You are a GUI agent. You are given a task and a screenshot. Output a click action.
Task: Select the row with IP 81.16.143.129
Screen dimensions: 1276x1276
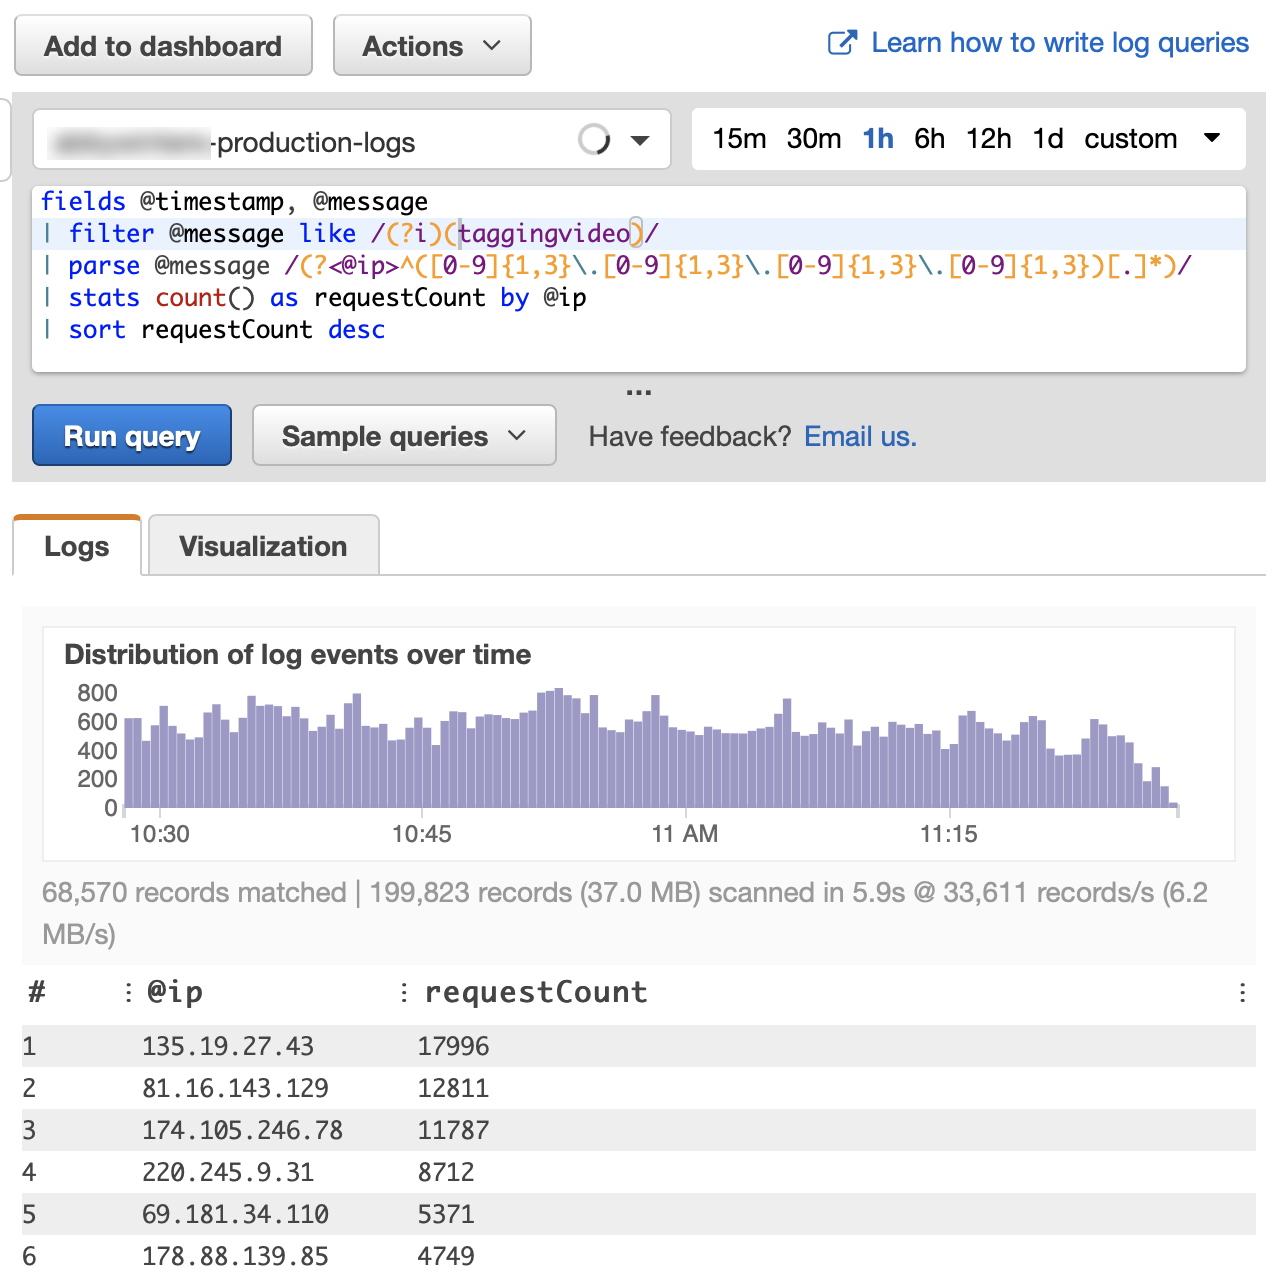pyautogui.click(x=638, y=1088)
